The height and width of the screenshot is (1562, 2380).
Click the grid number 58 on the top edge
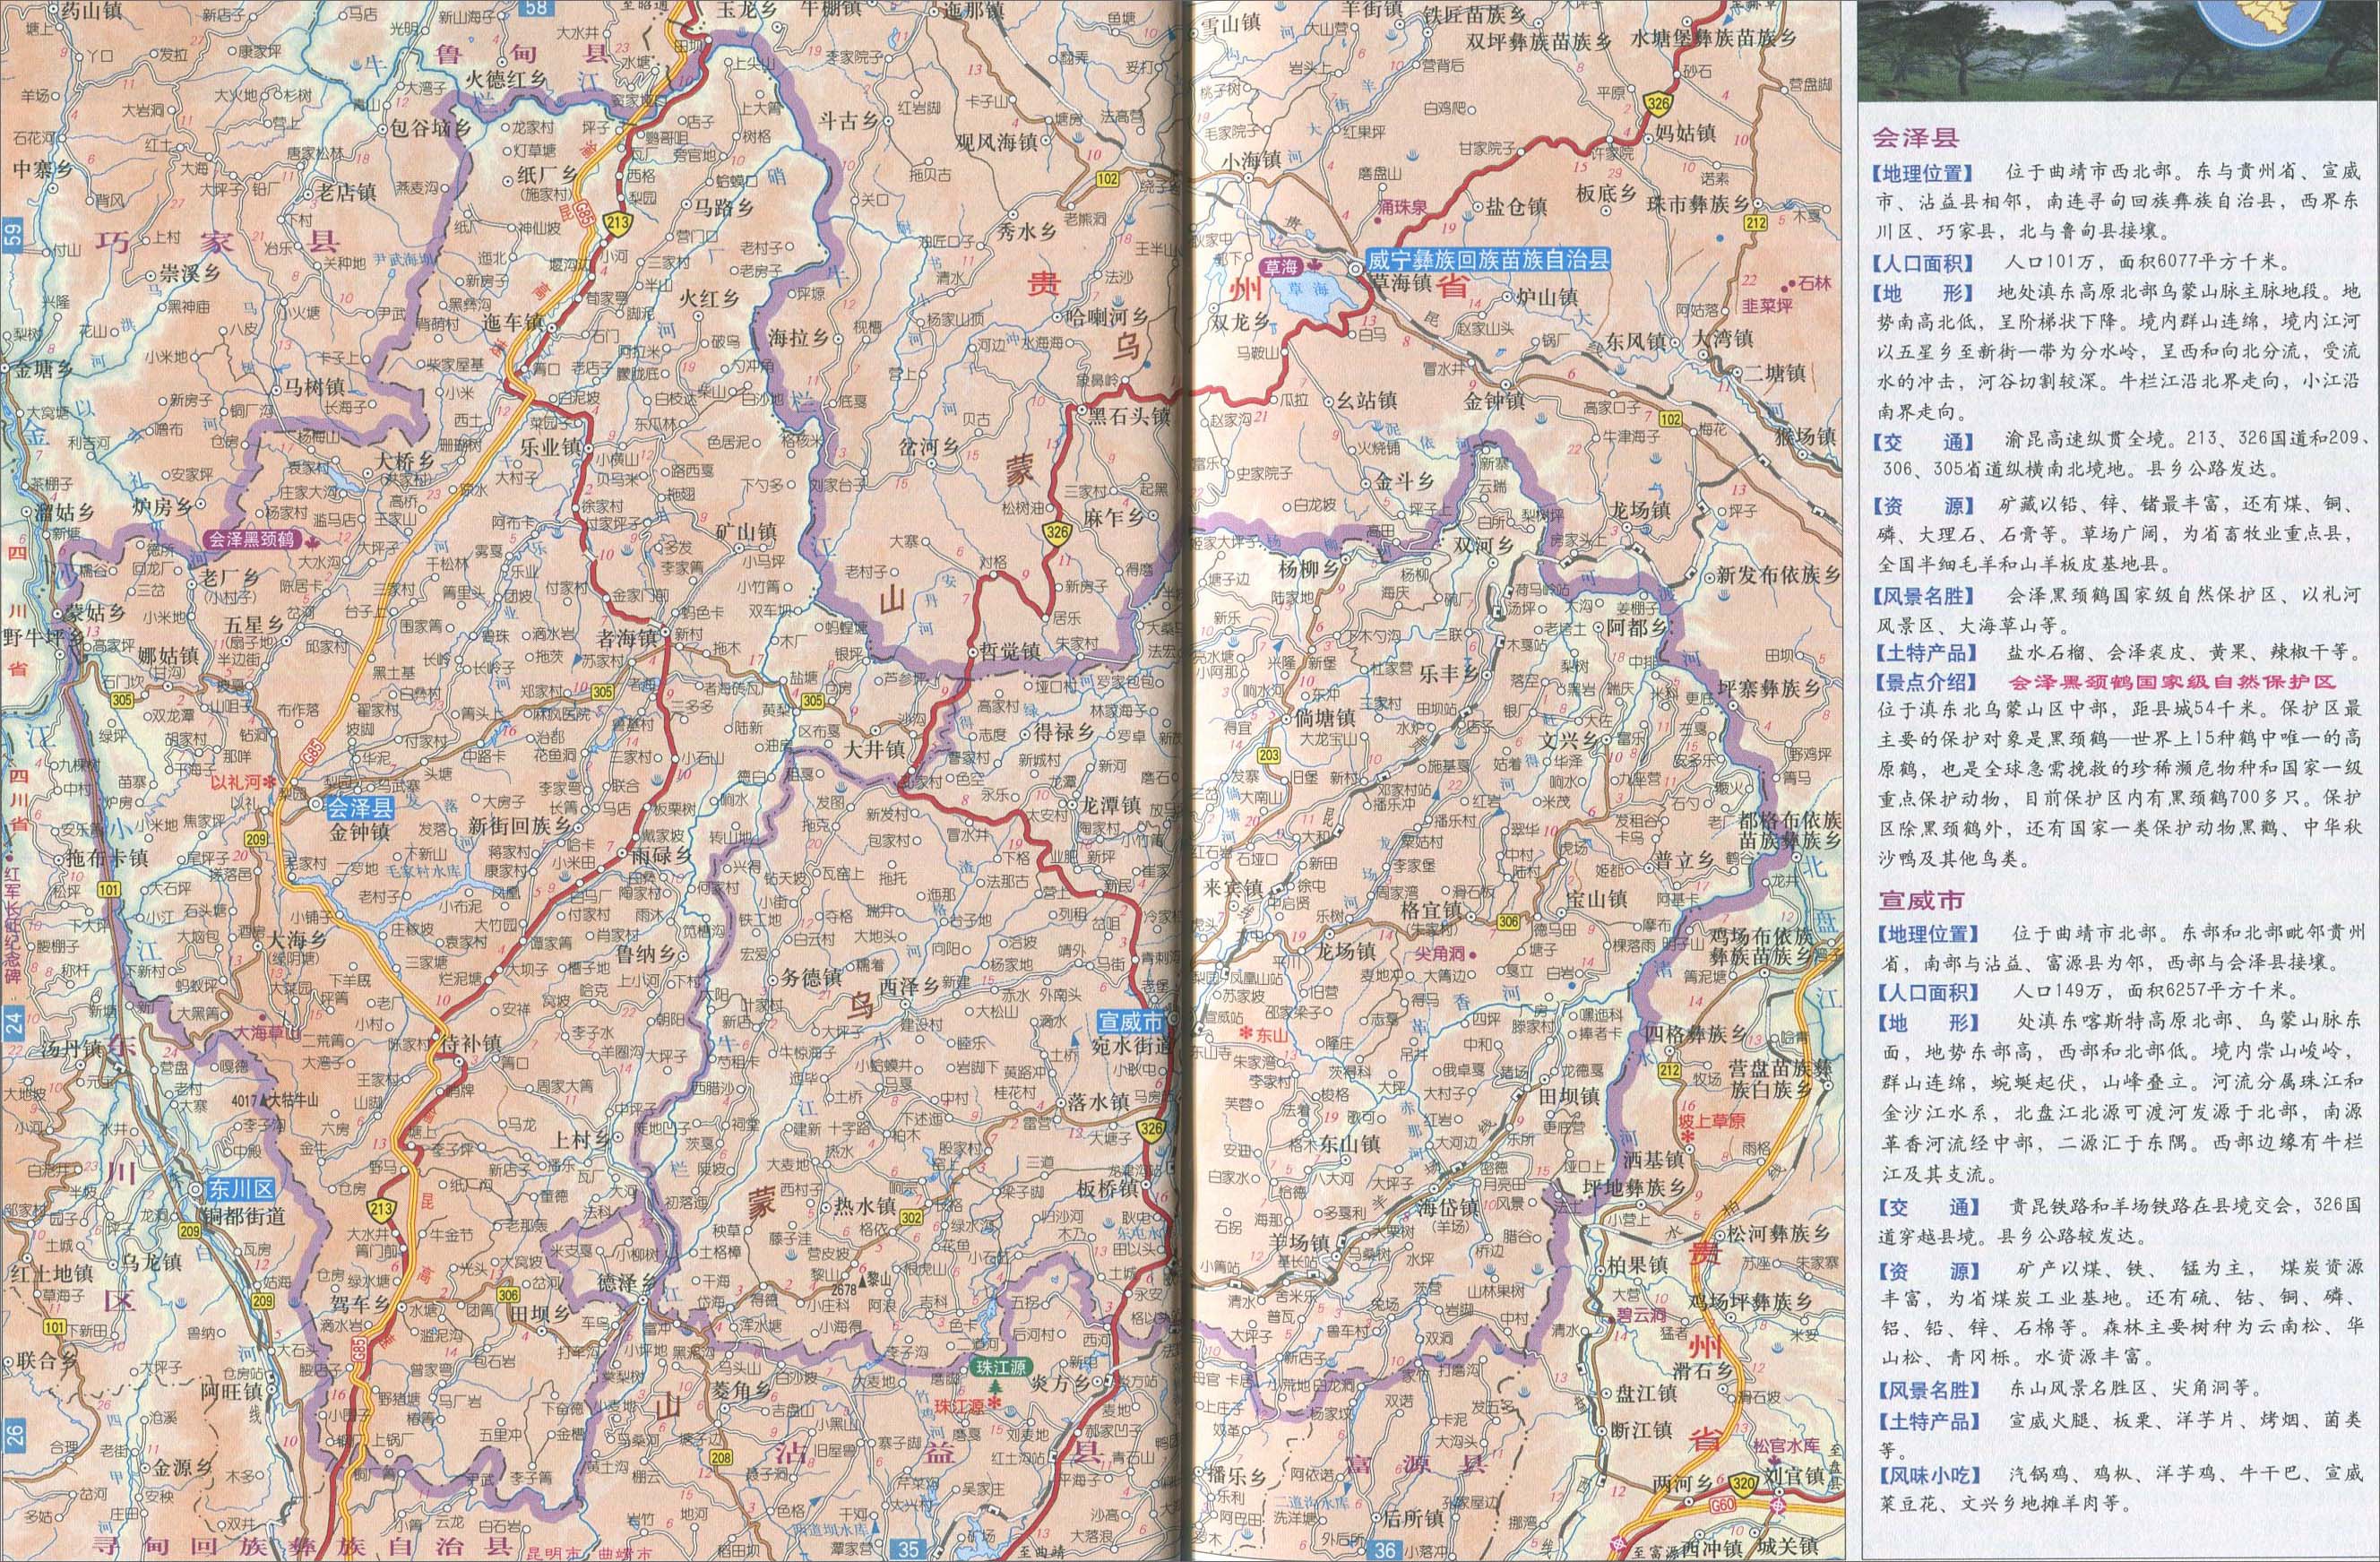(538, 8)
